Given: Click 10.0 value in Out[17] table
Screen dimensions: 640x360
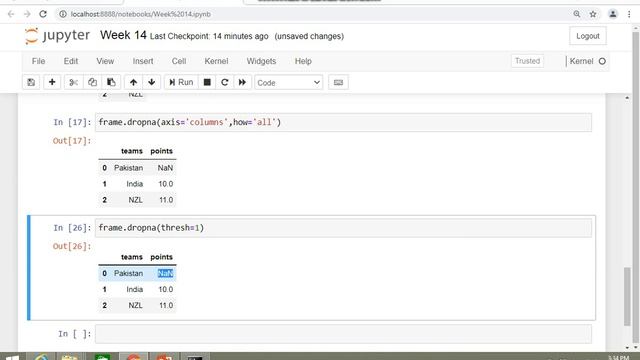Looking at the screenshot, I should point(166,184).
